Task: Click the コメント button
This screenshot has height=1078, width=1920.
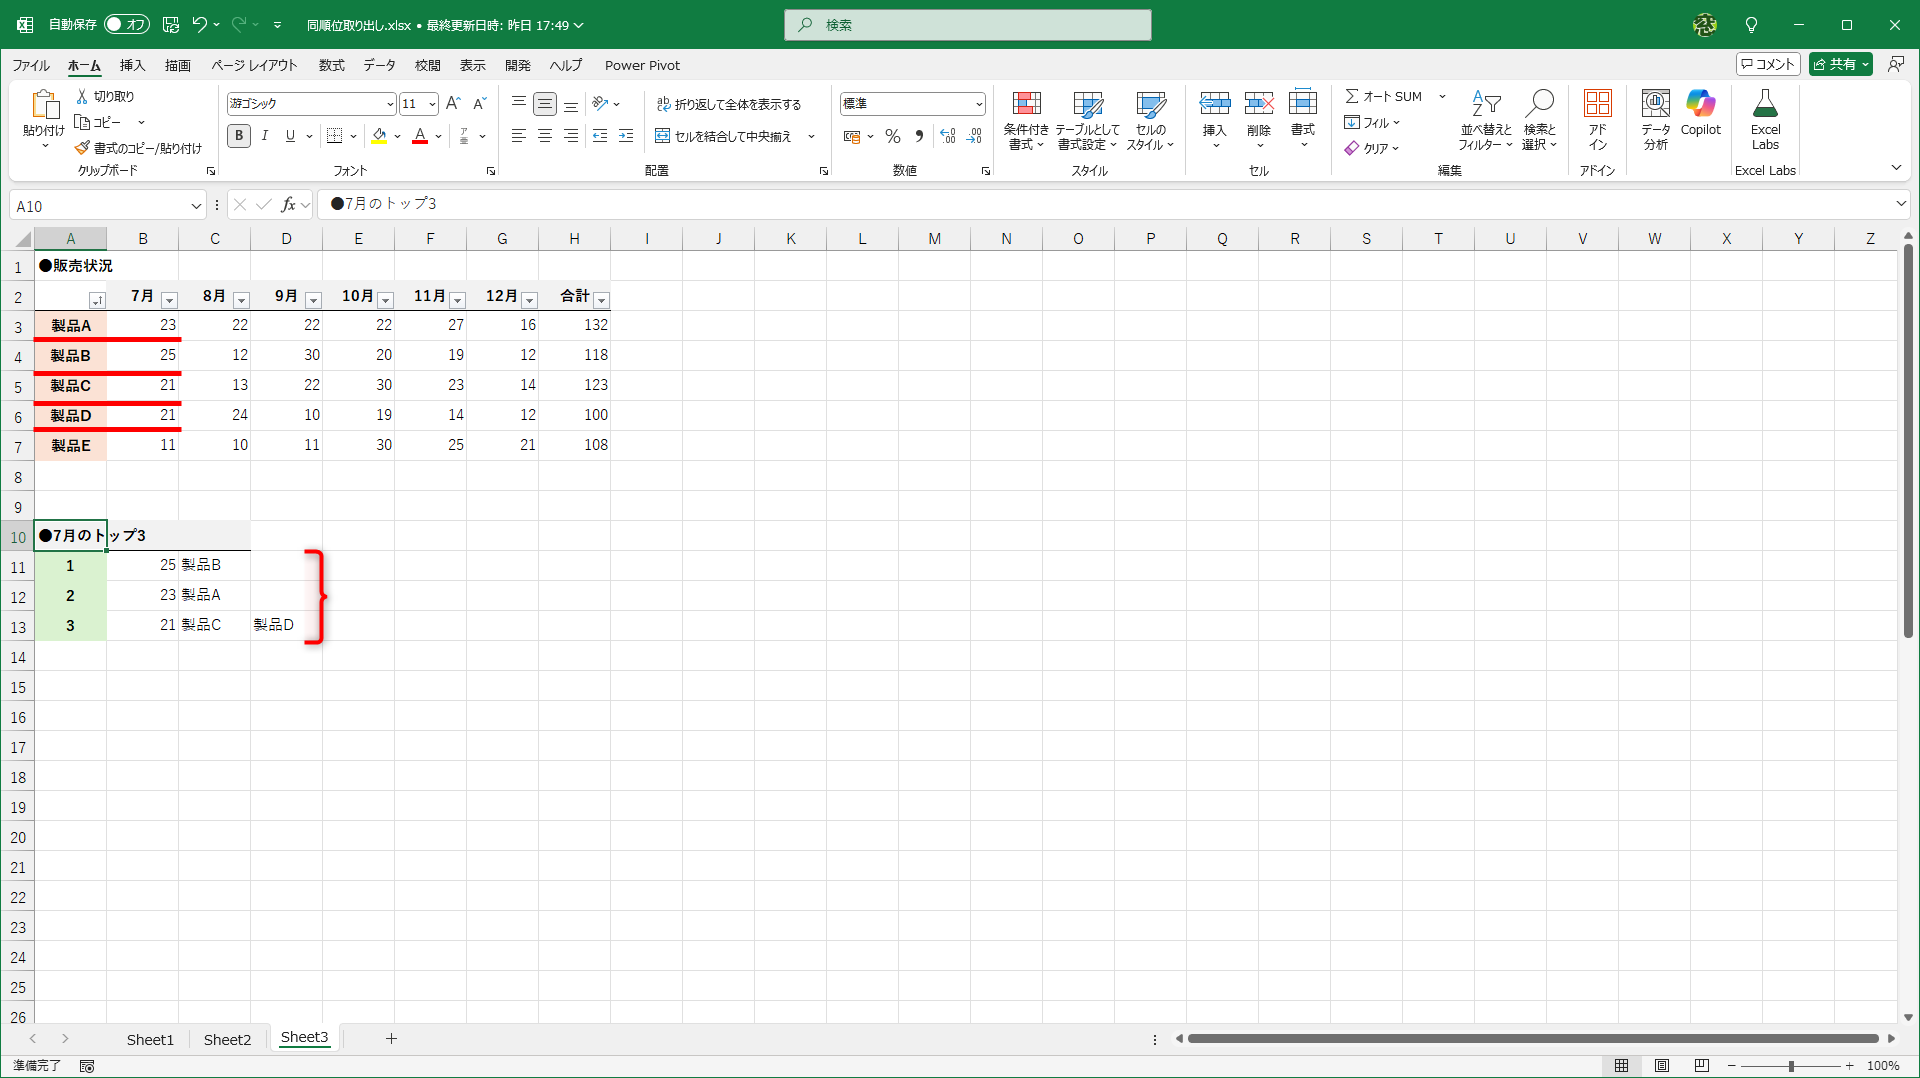Action: 1768,64
